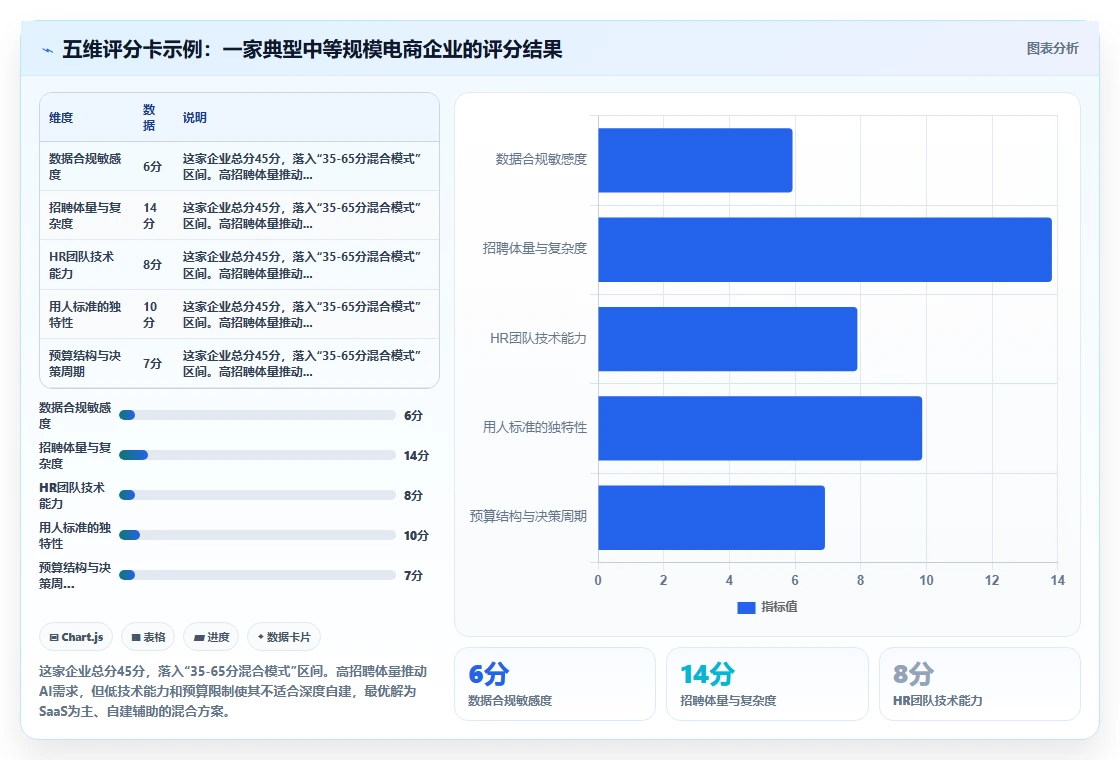Image resolution: width=1120 pixels, height=760 pixels.
Task: Click the summary paragraph starting 这家企业总分45分
Action: [233, 691]
